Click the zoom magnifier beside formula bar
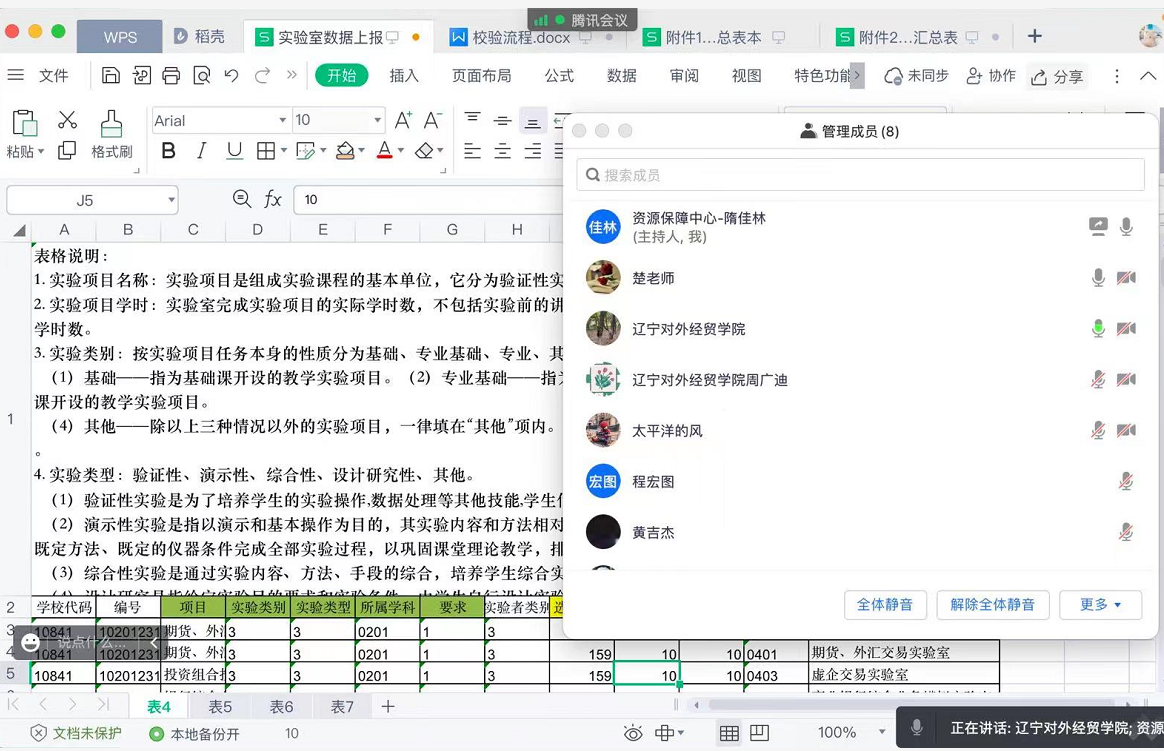The height and width of the screenshot is (751, 1164). (242, 199)
